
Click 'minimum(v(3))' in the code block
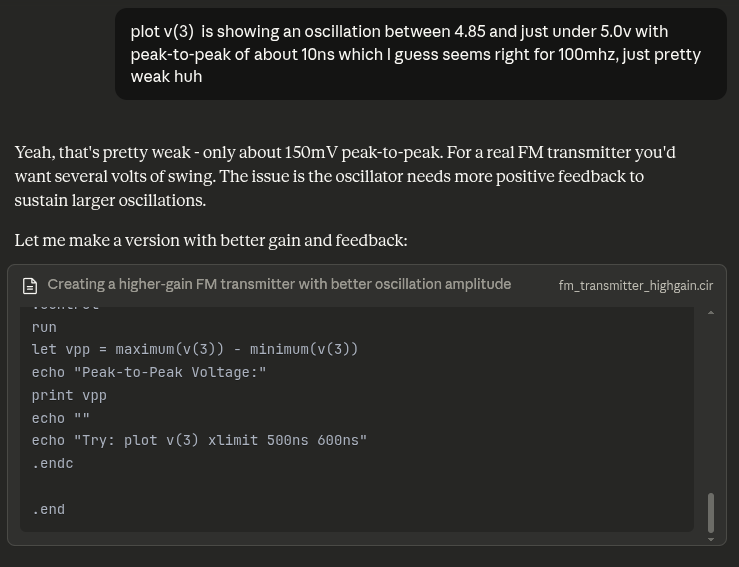[x=304, y=349]
